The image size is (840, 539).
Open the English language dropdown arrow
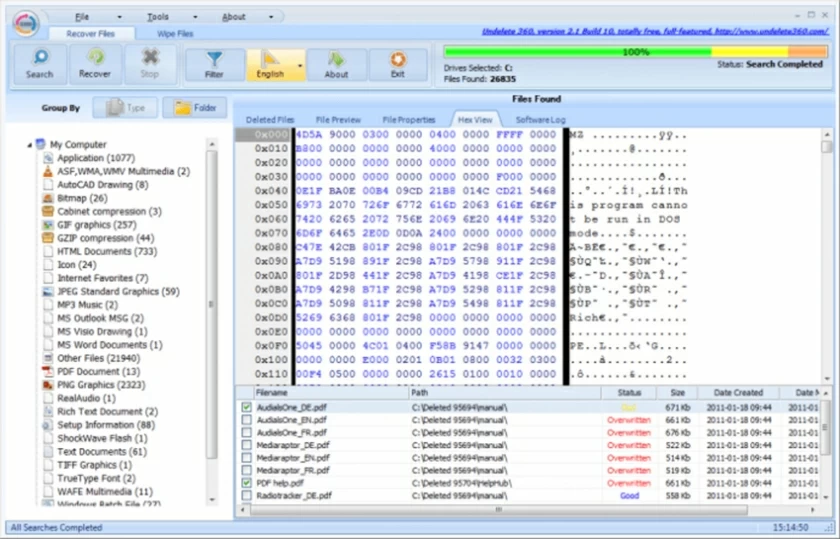(300, 65)
